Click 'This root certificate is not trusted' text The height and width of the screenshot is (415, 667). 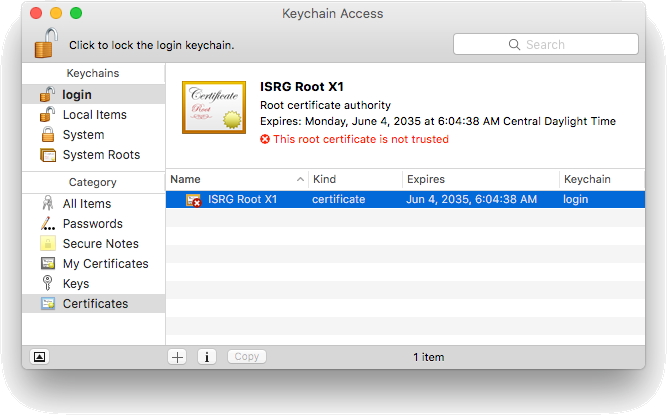tap(361, 139)
